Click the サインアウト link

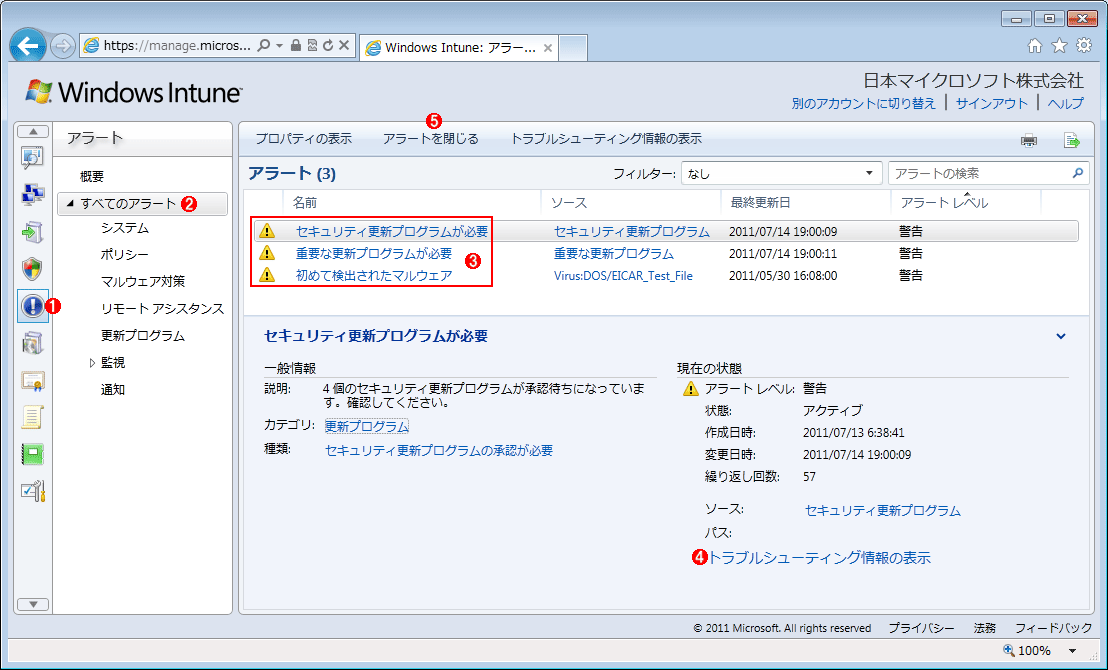coord(991,103)
